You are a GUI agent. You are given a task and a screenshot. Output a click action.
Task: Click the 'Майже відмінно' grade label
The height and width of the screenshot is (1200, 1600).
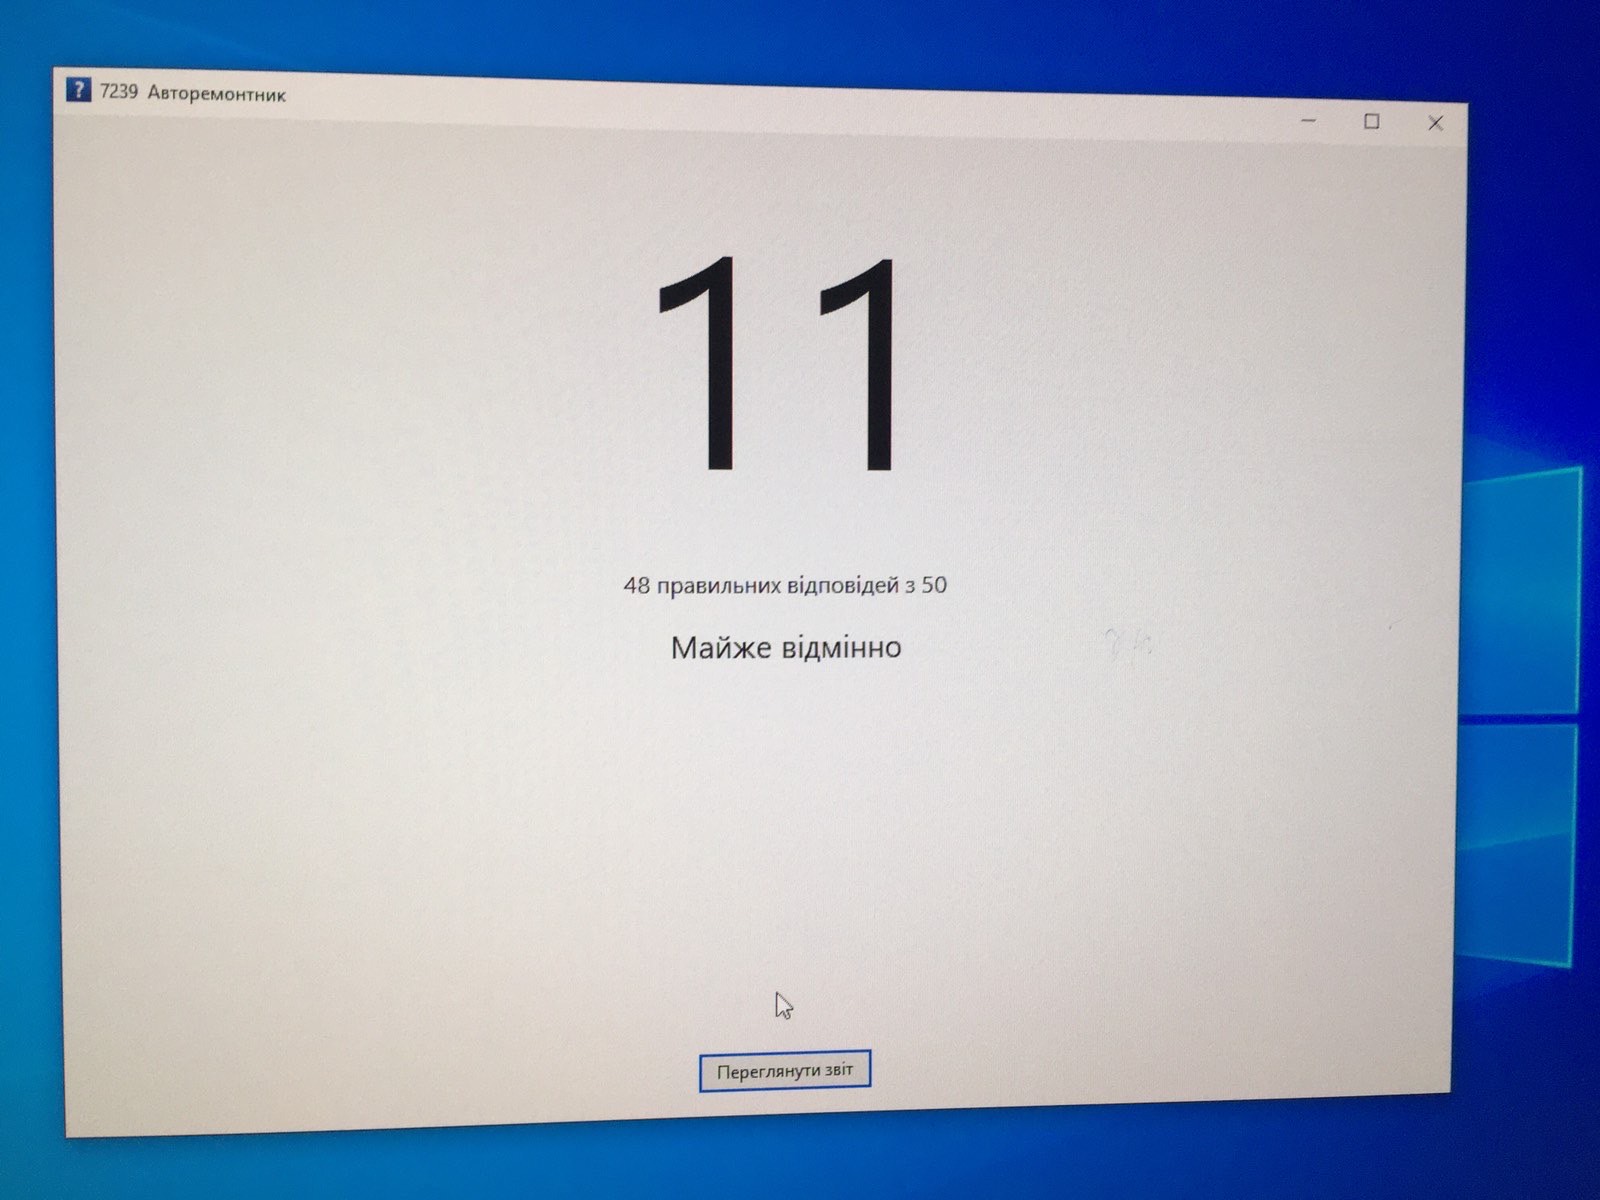point(786,647)
